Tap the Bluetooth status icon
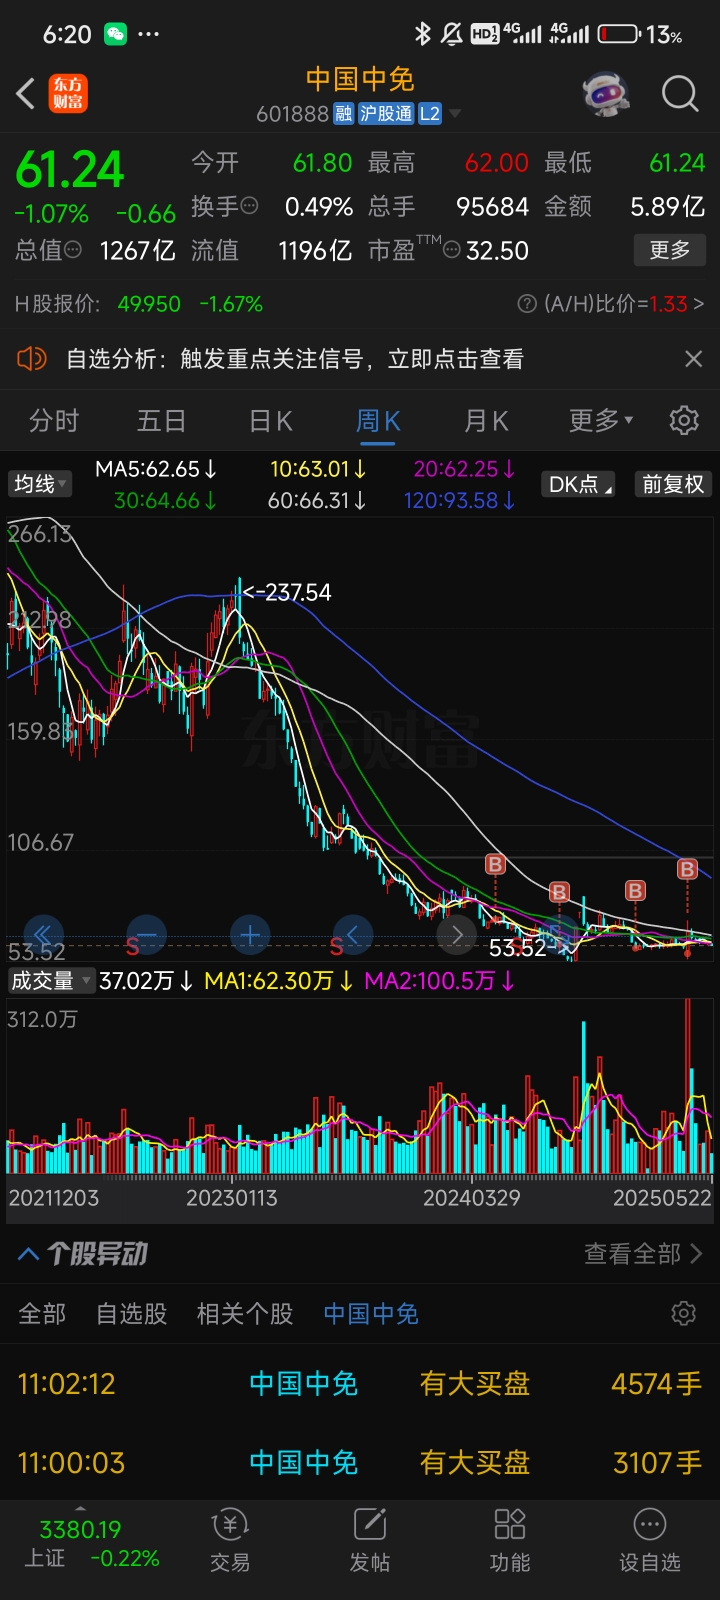 point(423,34)
